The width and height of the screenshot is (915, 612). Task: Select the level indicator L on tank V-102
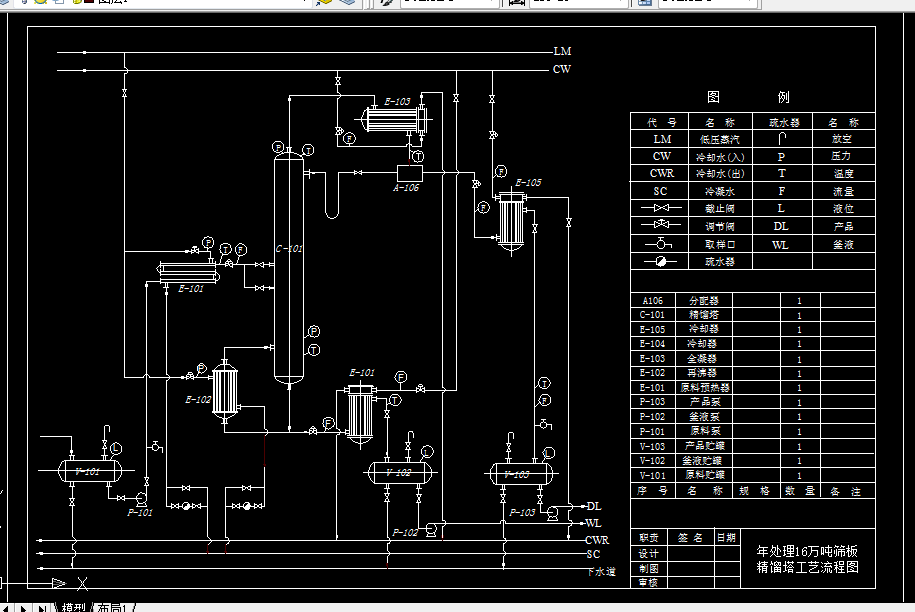point(427,452)
